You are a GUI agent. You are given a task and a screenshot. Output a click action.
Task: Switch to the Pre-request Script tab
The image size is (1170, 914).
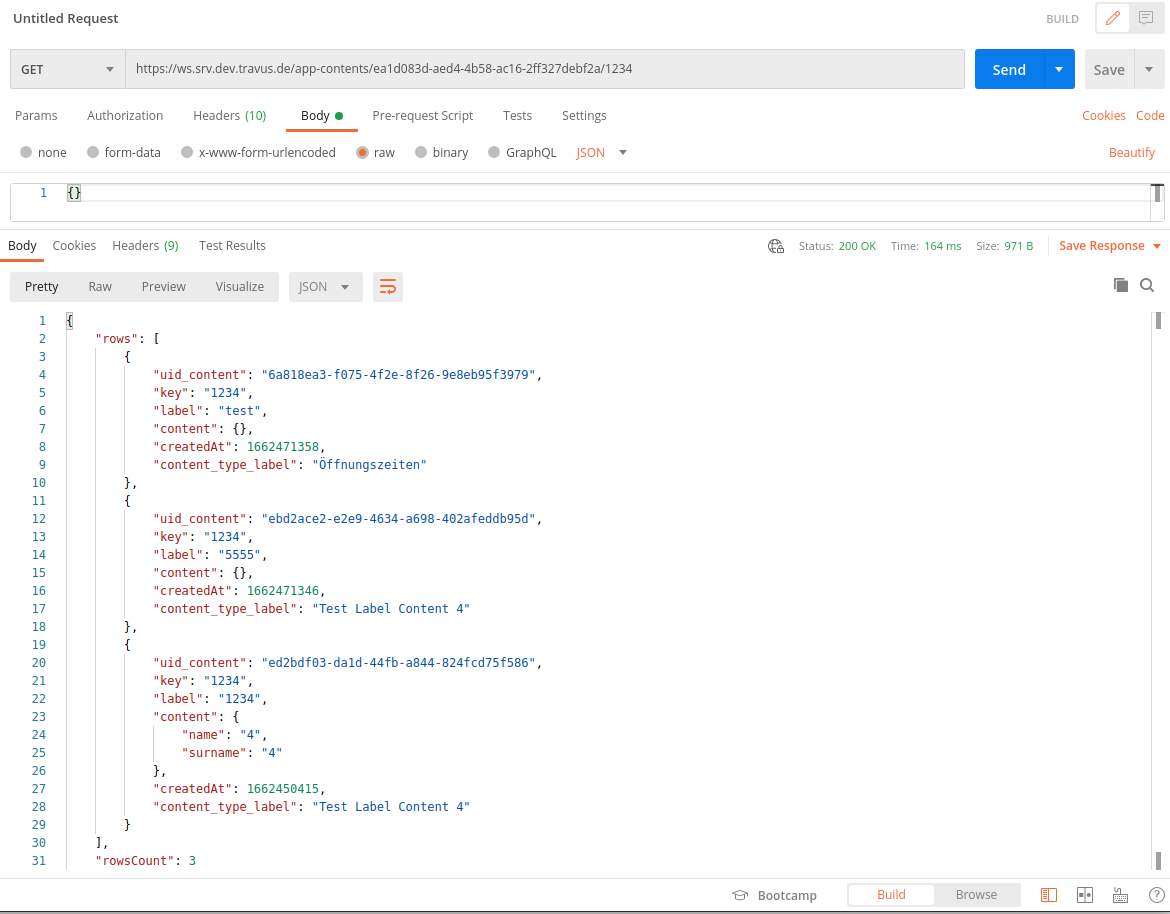coord(422,116)
